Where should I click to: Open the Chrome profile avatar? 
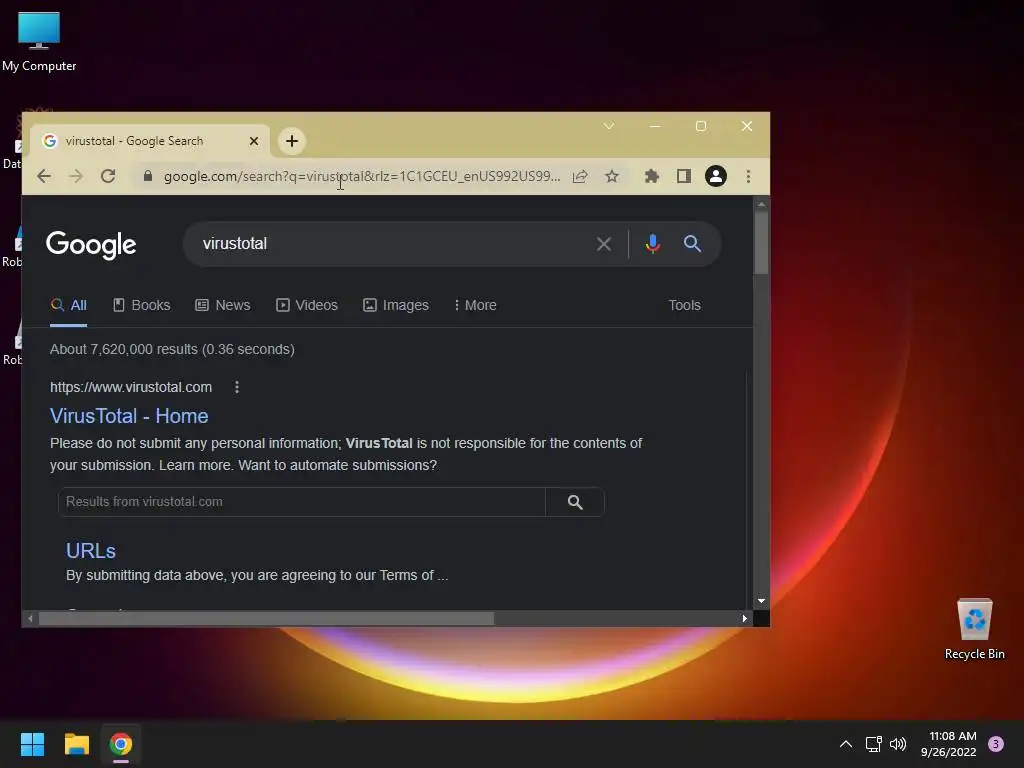pos(716,176)
